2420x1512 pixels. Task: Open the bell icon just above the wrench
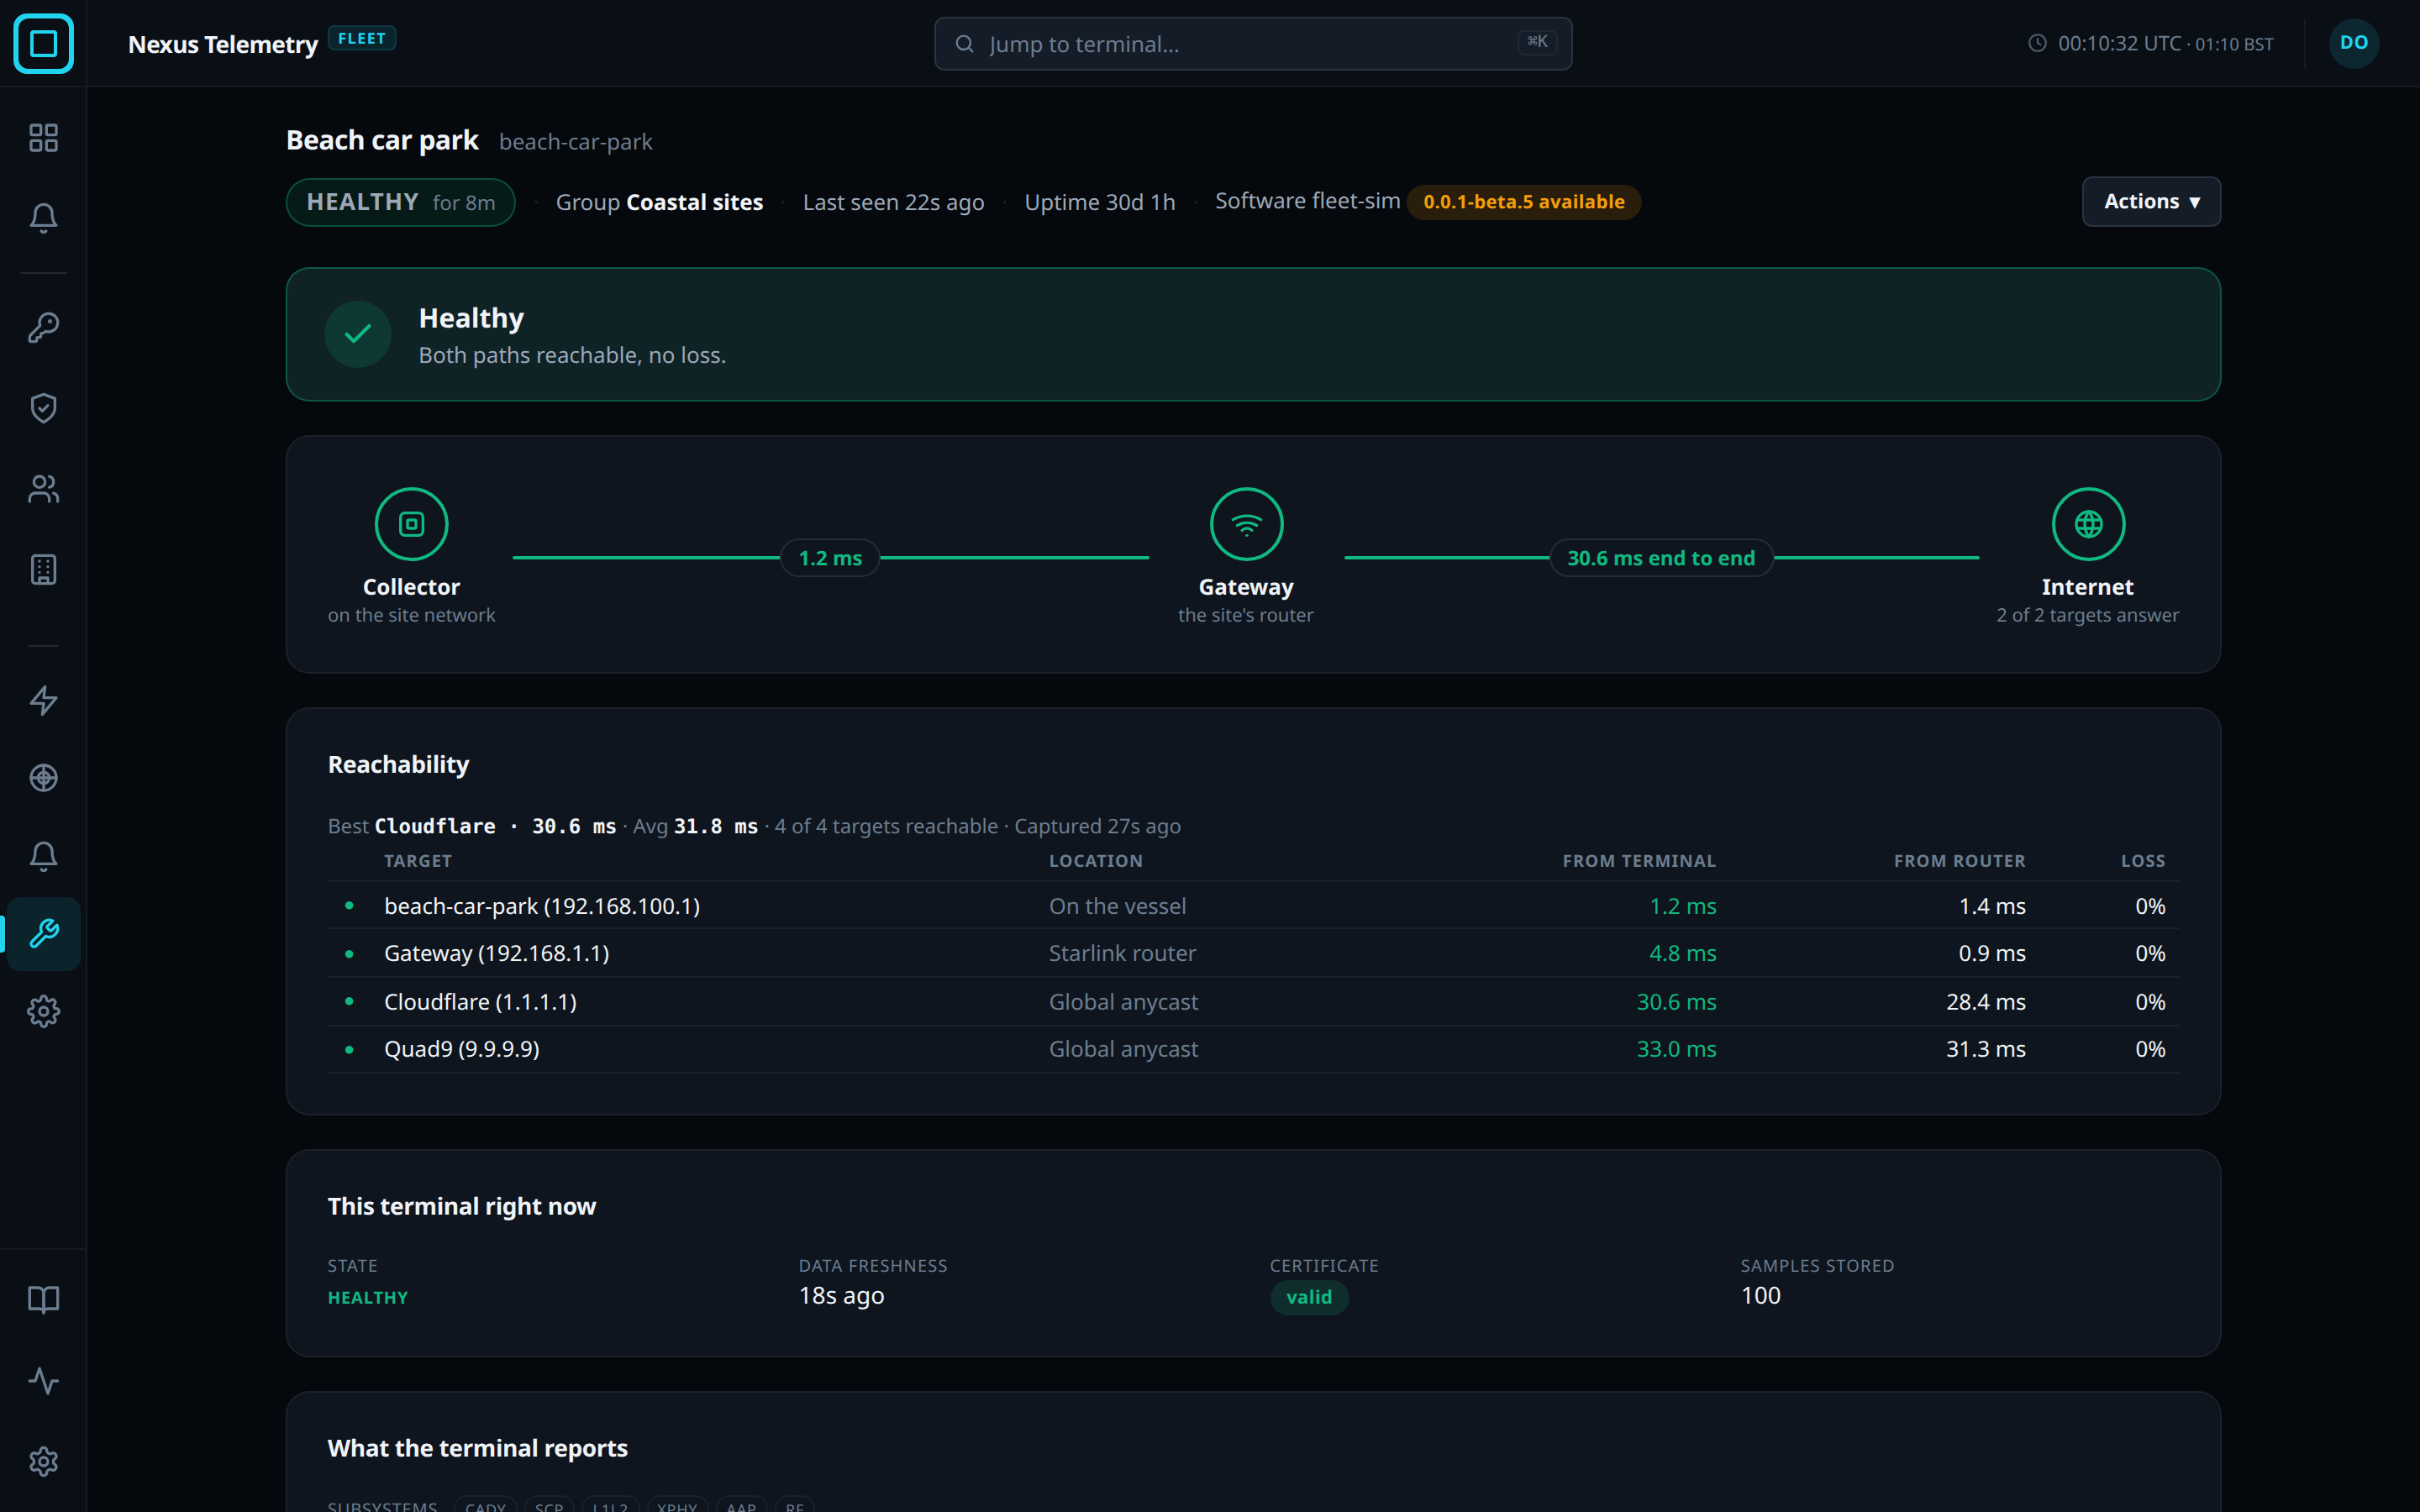click(43, 856)
